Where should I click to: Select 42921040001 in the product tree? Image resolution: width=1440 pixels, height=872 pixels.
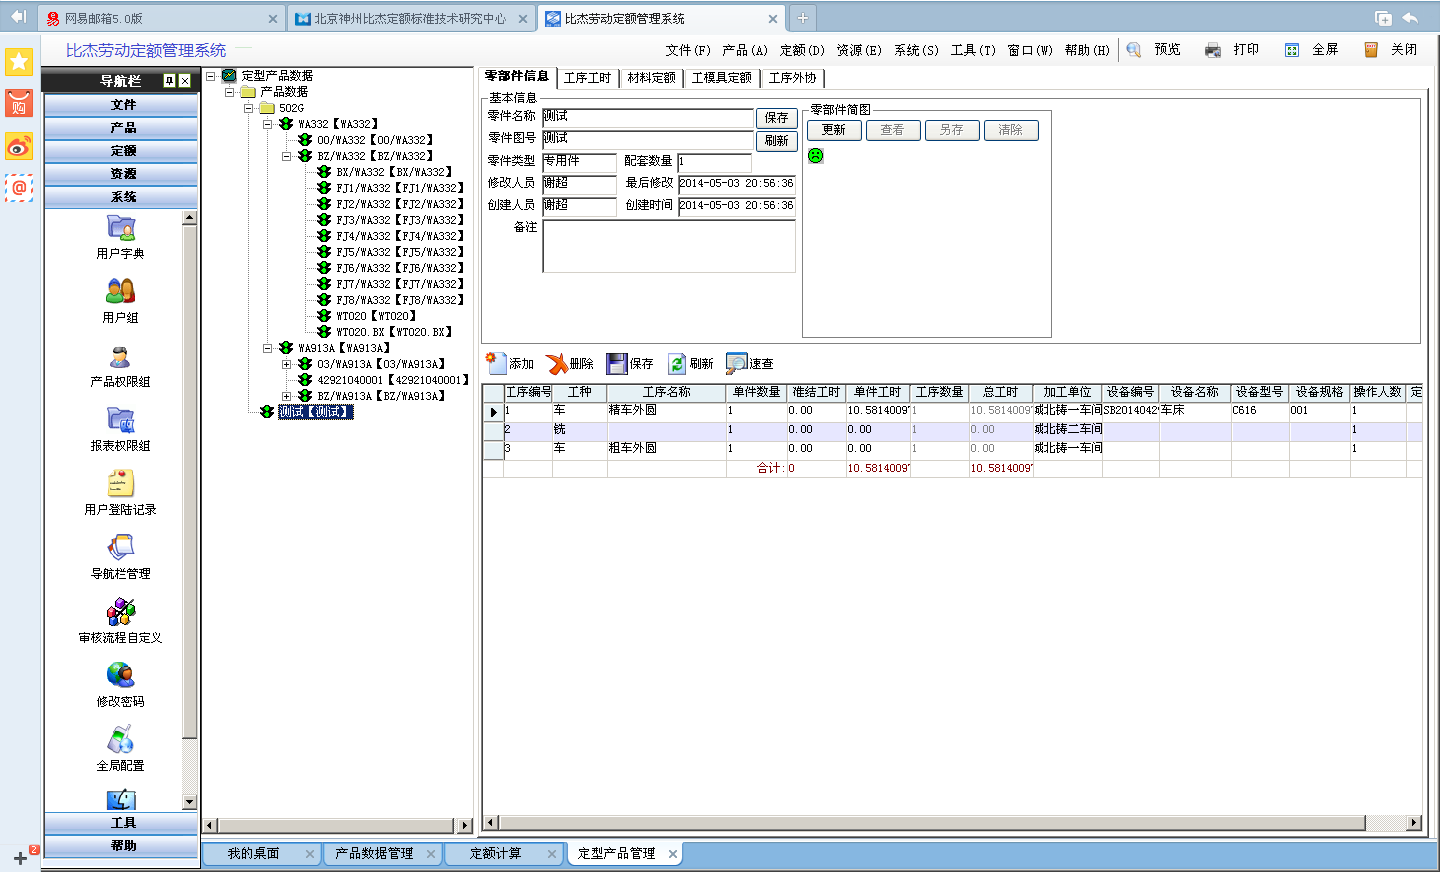tap(393, 380)
